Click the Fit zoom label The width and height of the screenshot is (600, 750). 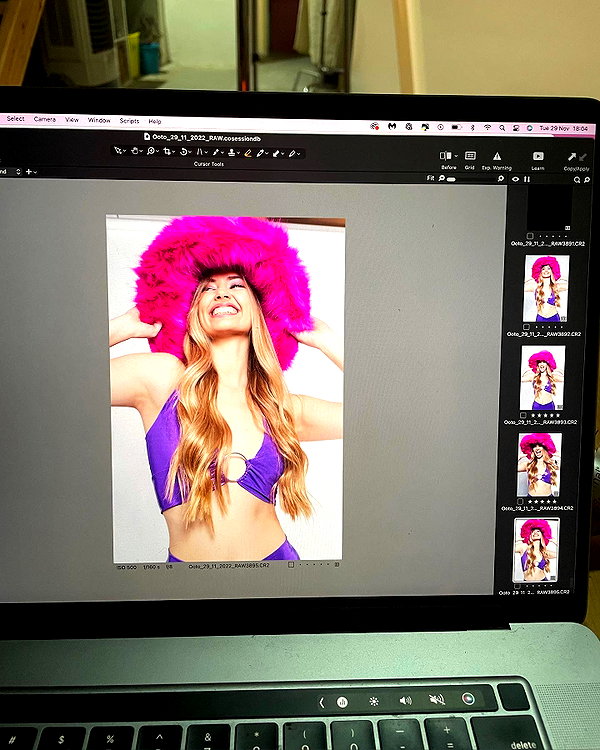430,177
